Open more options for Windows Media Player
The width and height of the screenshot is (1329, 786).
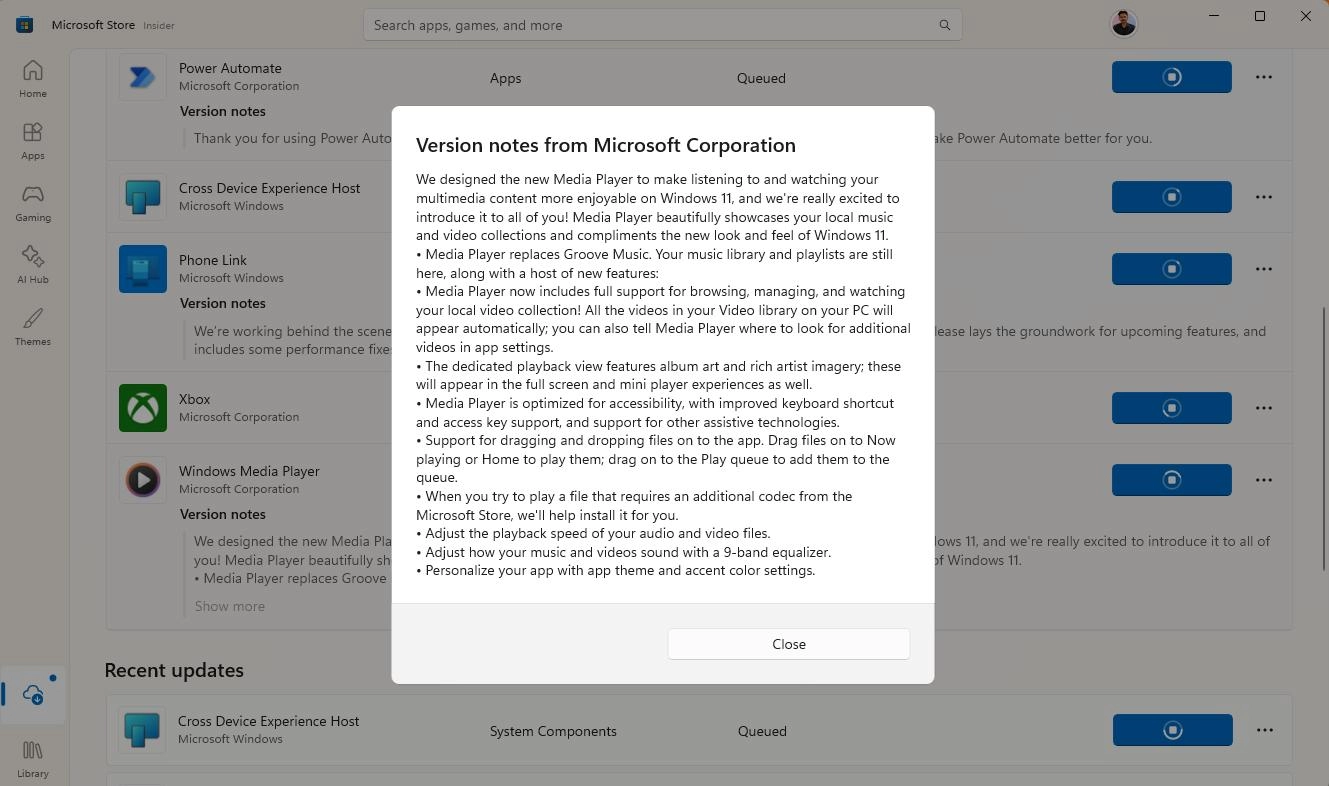pyautogui.click(x=1264, y=480)
